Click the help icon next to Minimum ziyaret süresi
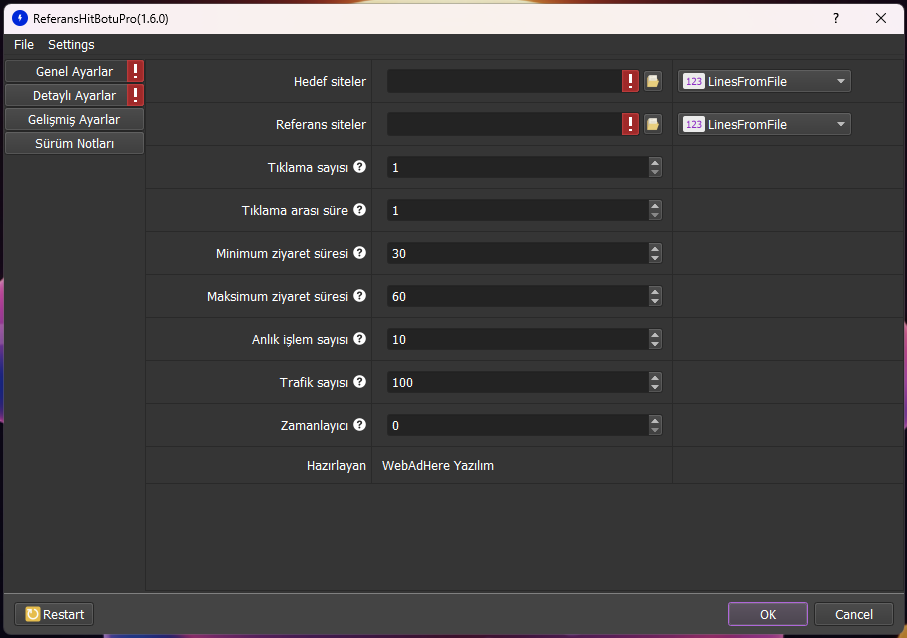This screenshot has height=638, width=907. pyautogui.click(x=360, y=253)
